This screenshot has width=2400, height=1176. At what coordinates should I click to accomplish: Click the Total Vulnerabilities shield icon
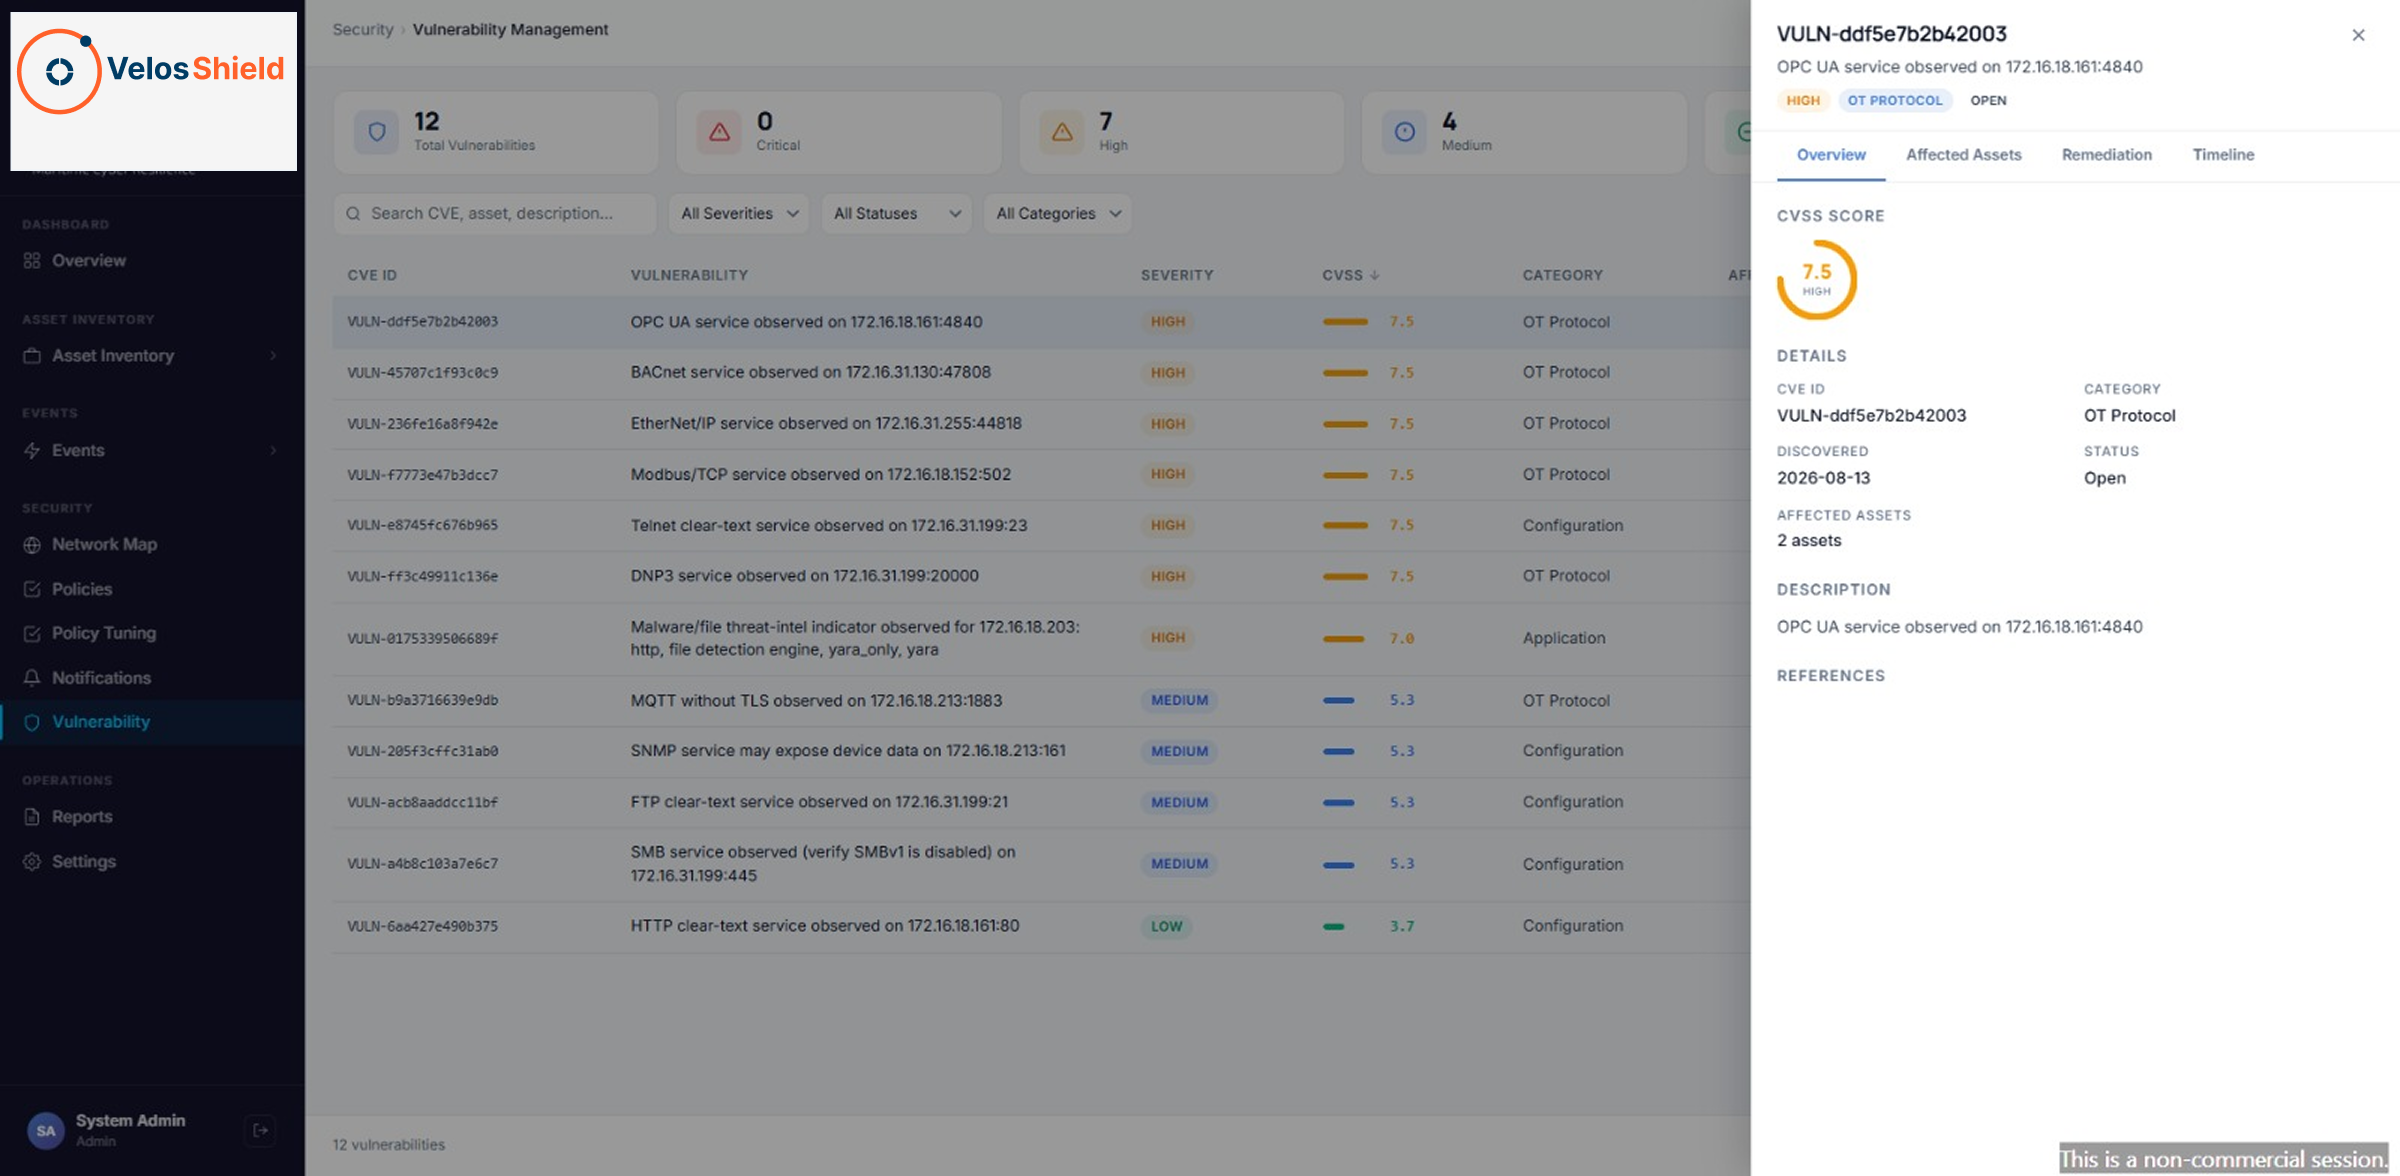point(377,132)
